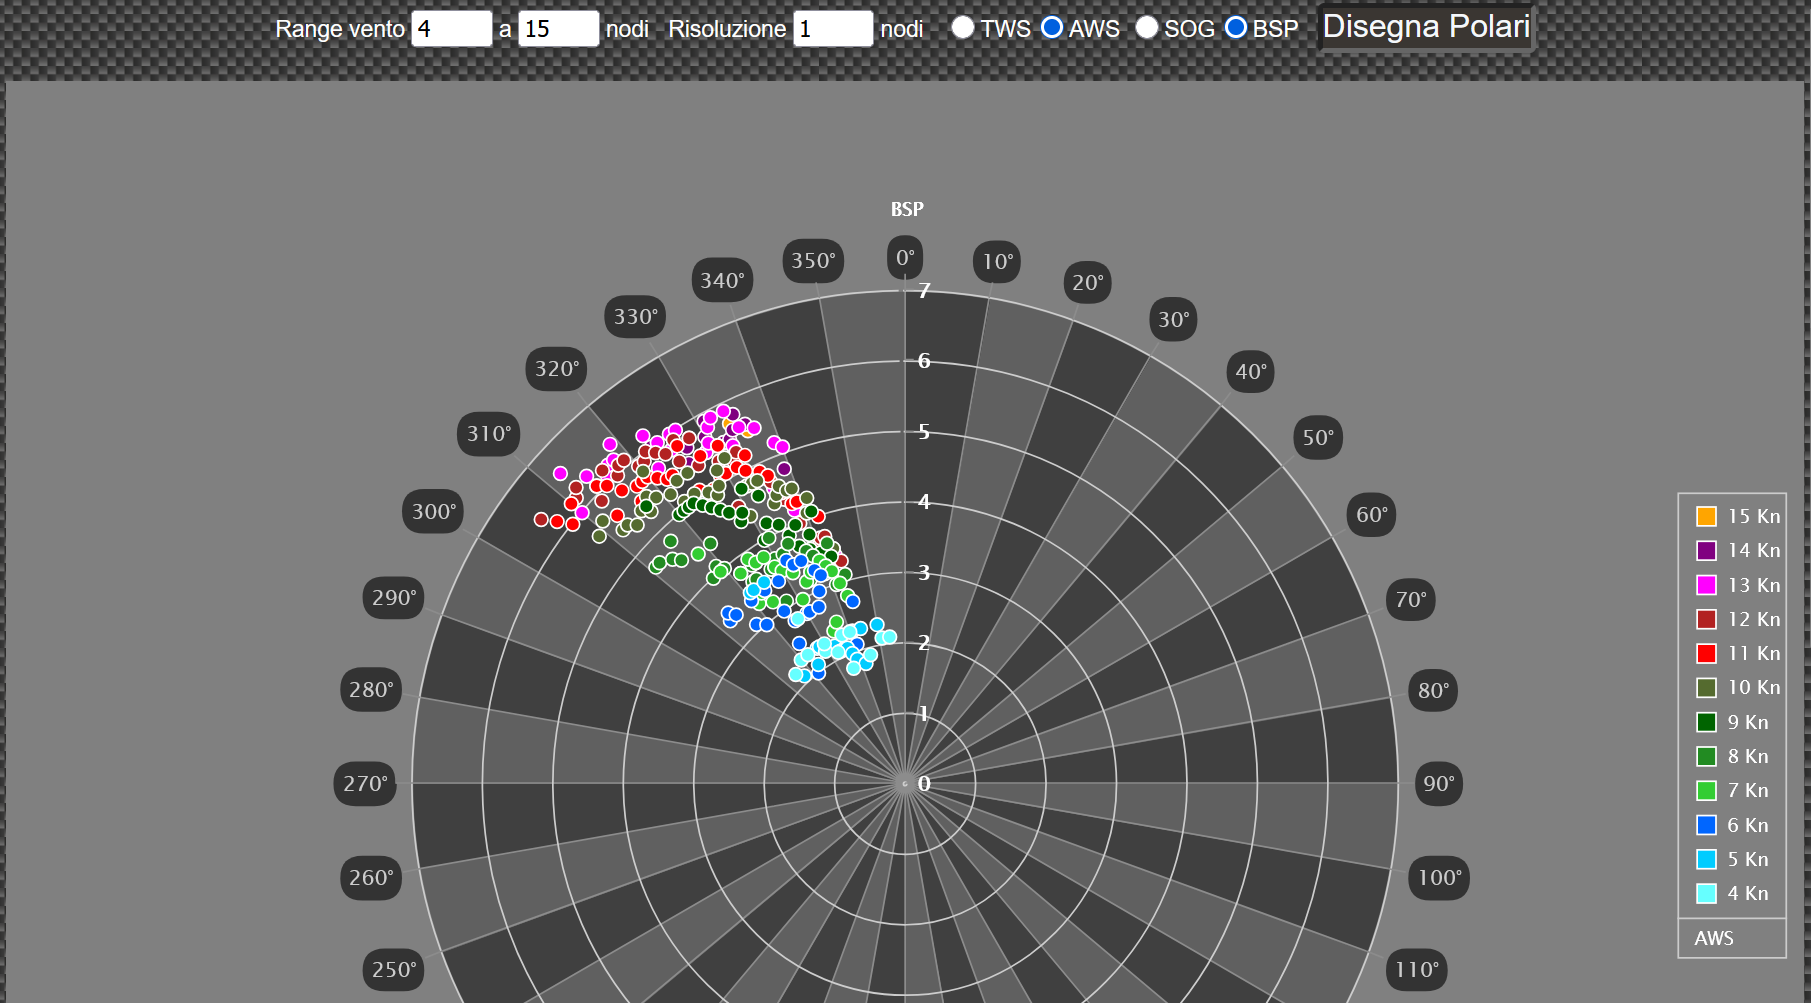Image resolution: width=1811 pixels, height=1003 pixels.
Task: Click the magenta 13 Kn legend swatch
Action: point(1706,585)
